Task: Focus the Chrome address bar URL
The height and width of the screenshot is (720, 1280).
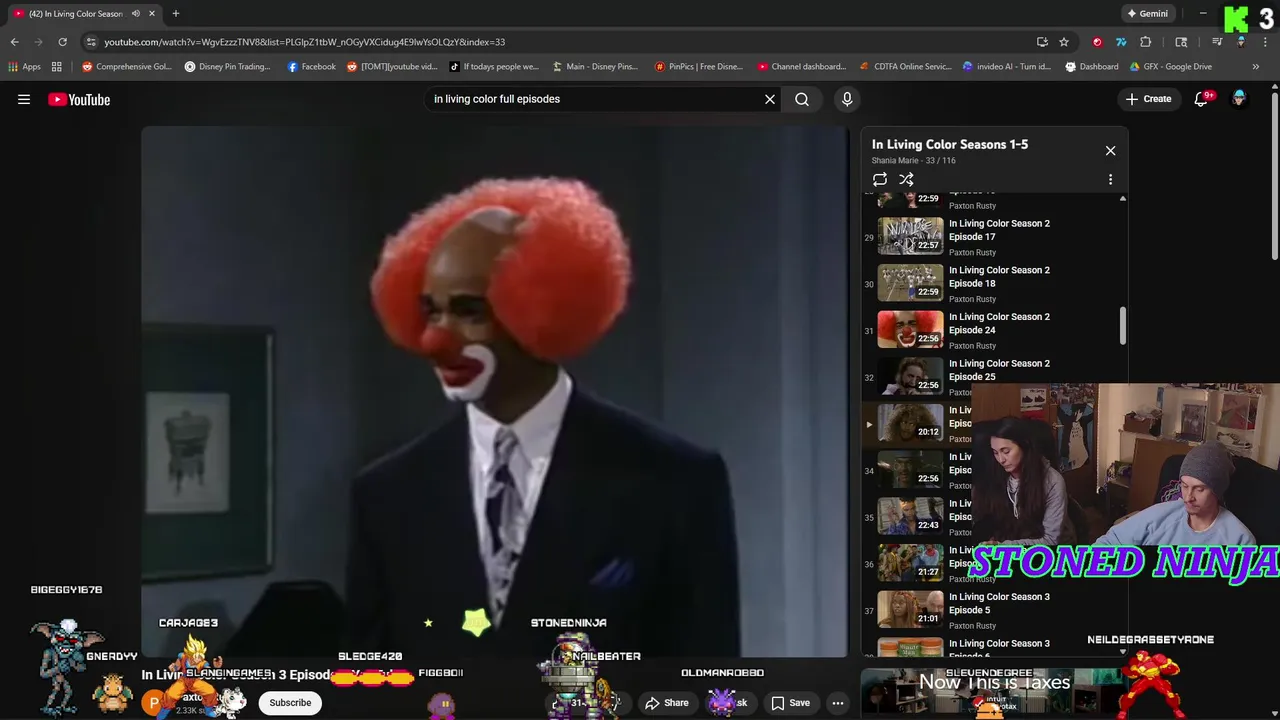Action: pyautogui.click(x=305, y=42)
